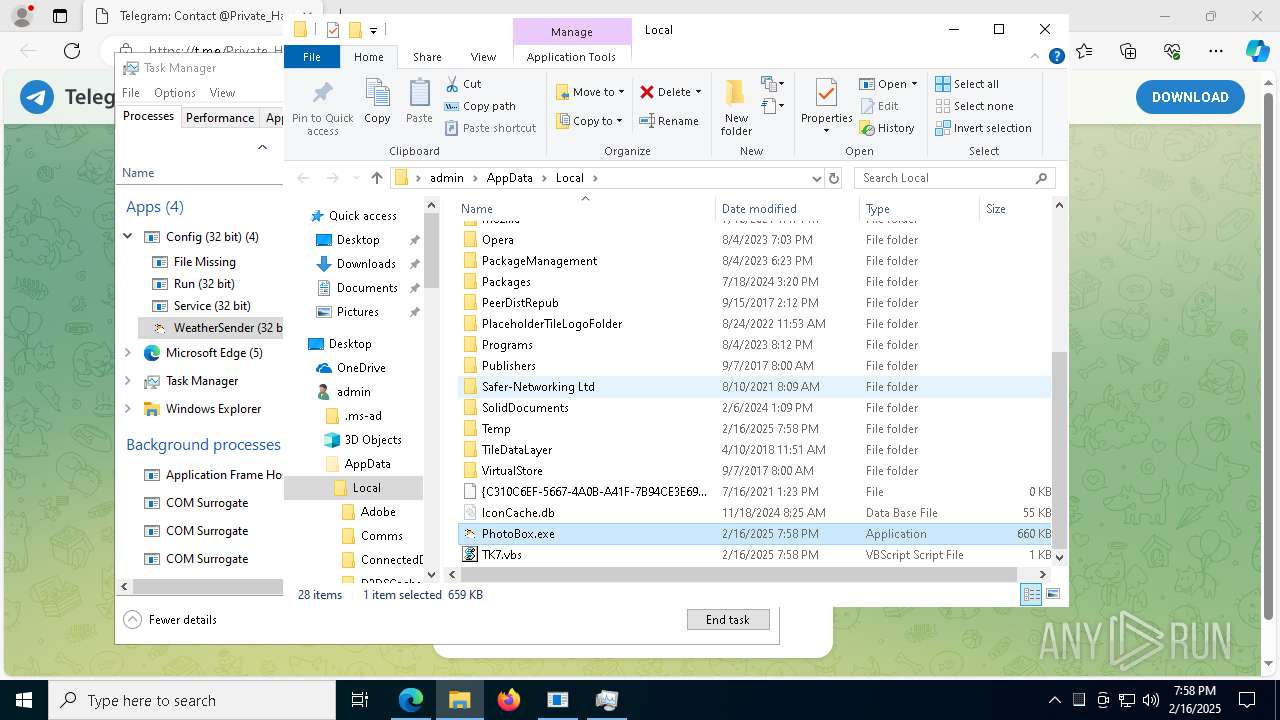This screenshot has height=720, width=1280.
Task: Select Downloads in Quick access
Action: tap(366, 264)
